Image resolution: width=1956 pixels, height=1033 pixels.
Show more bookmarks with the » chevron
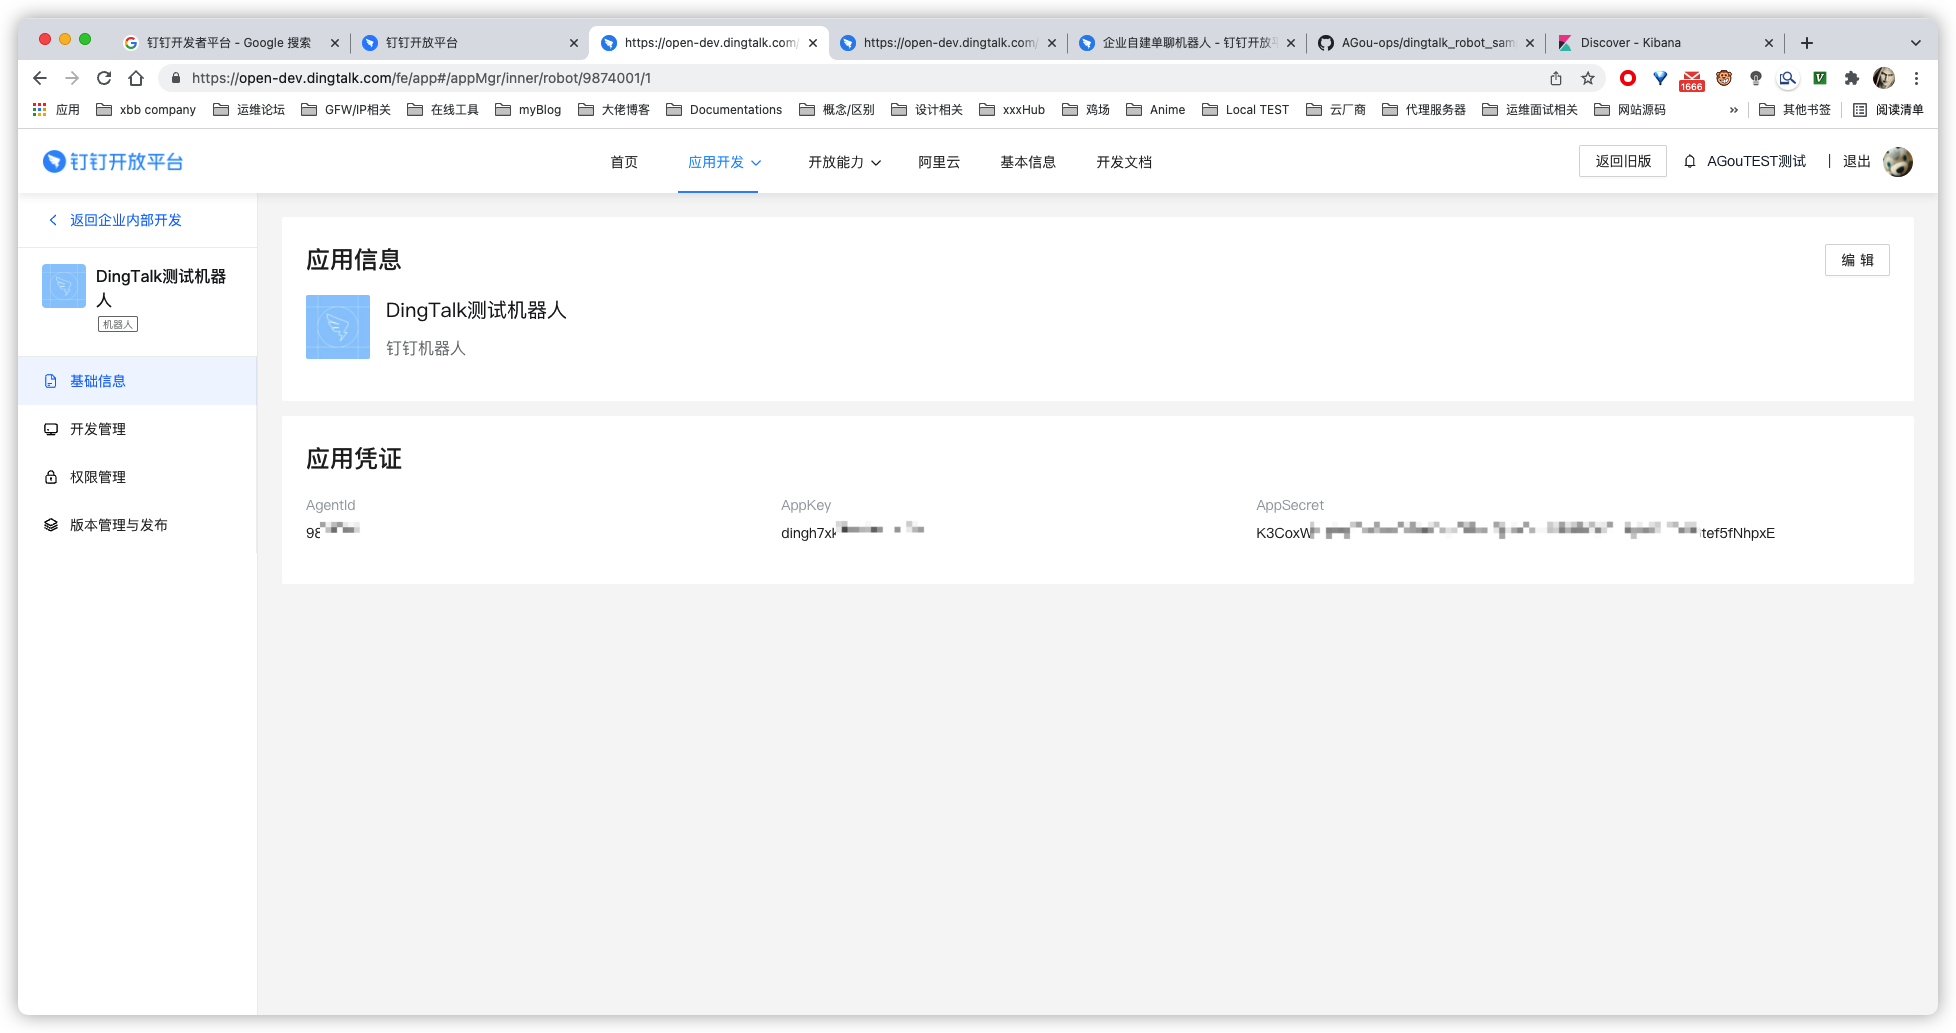[1734, 110]
